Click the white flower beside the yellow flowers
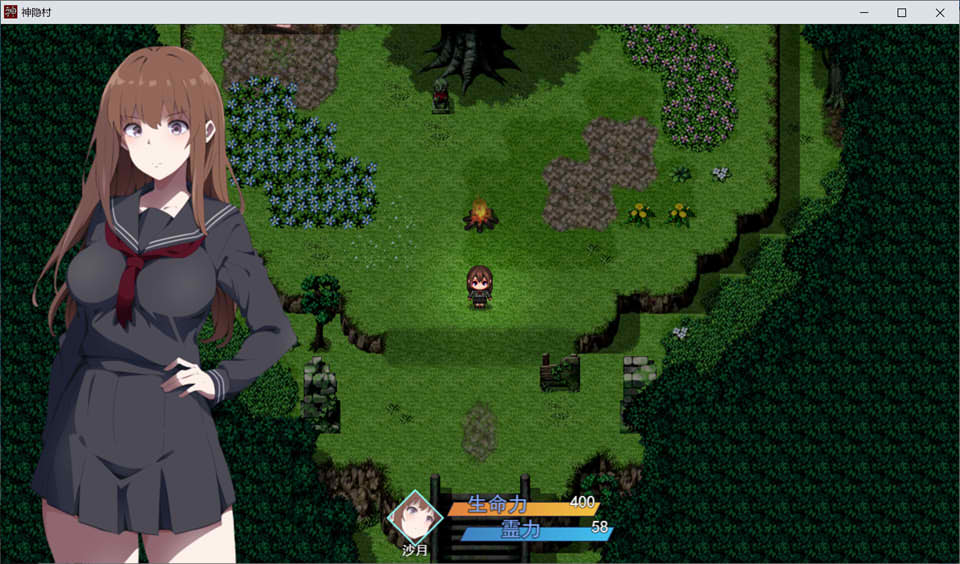The height and width of the screenshot is (564, 960). pyautogui.click(x=720, y=174)
